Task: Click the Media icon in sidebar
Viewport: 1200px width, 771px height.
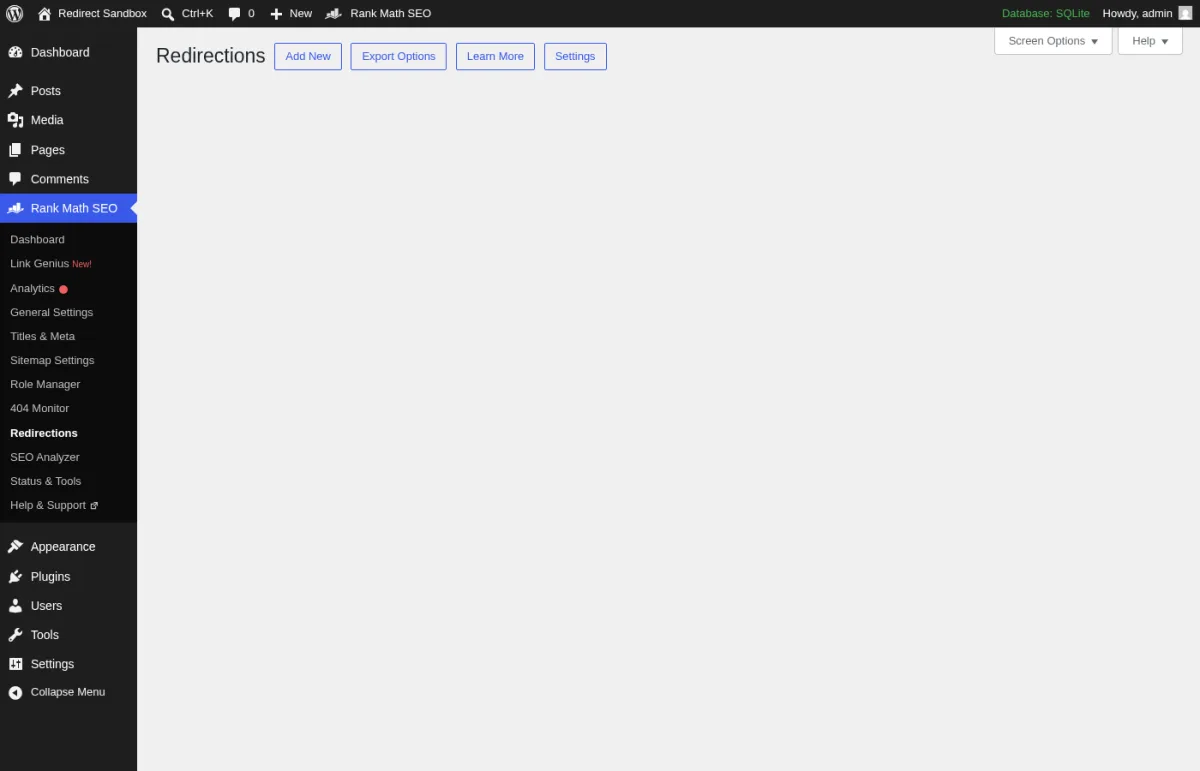Action: [15, 120]
